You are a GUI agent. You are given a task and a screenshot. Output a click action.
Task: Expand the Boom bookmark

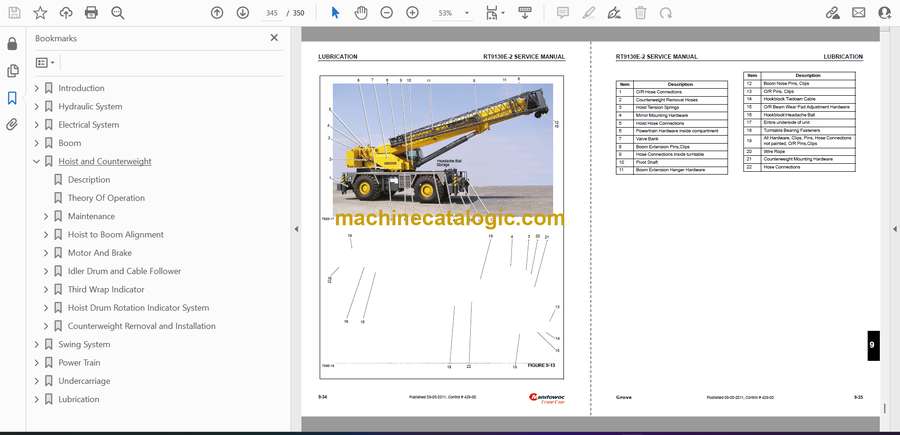[x=36, y=143]
